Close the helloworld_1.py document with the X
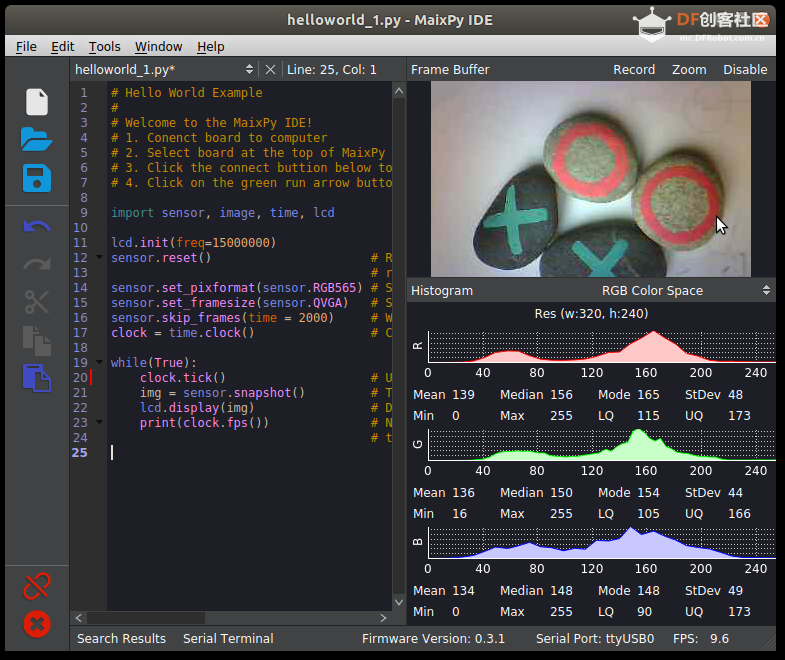The image size is (785, 660). [270, 70]
